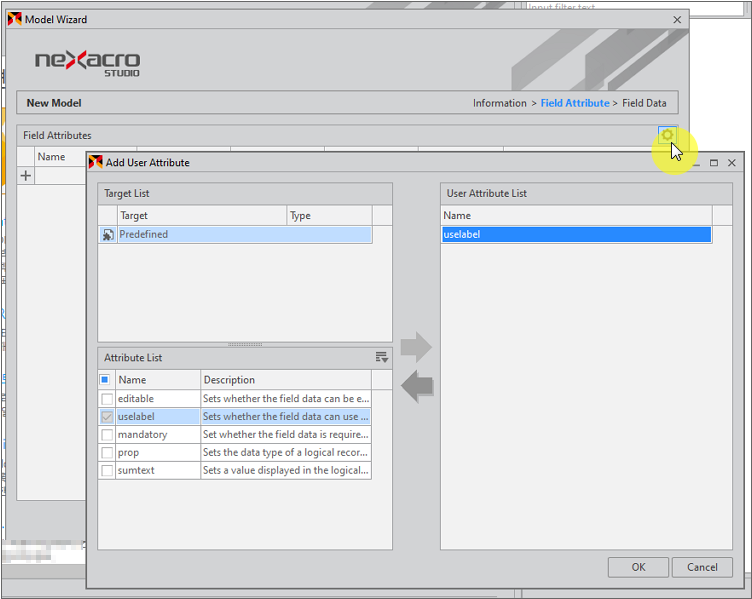Click left arrow to remove attribute

tap(416, 385)
